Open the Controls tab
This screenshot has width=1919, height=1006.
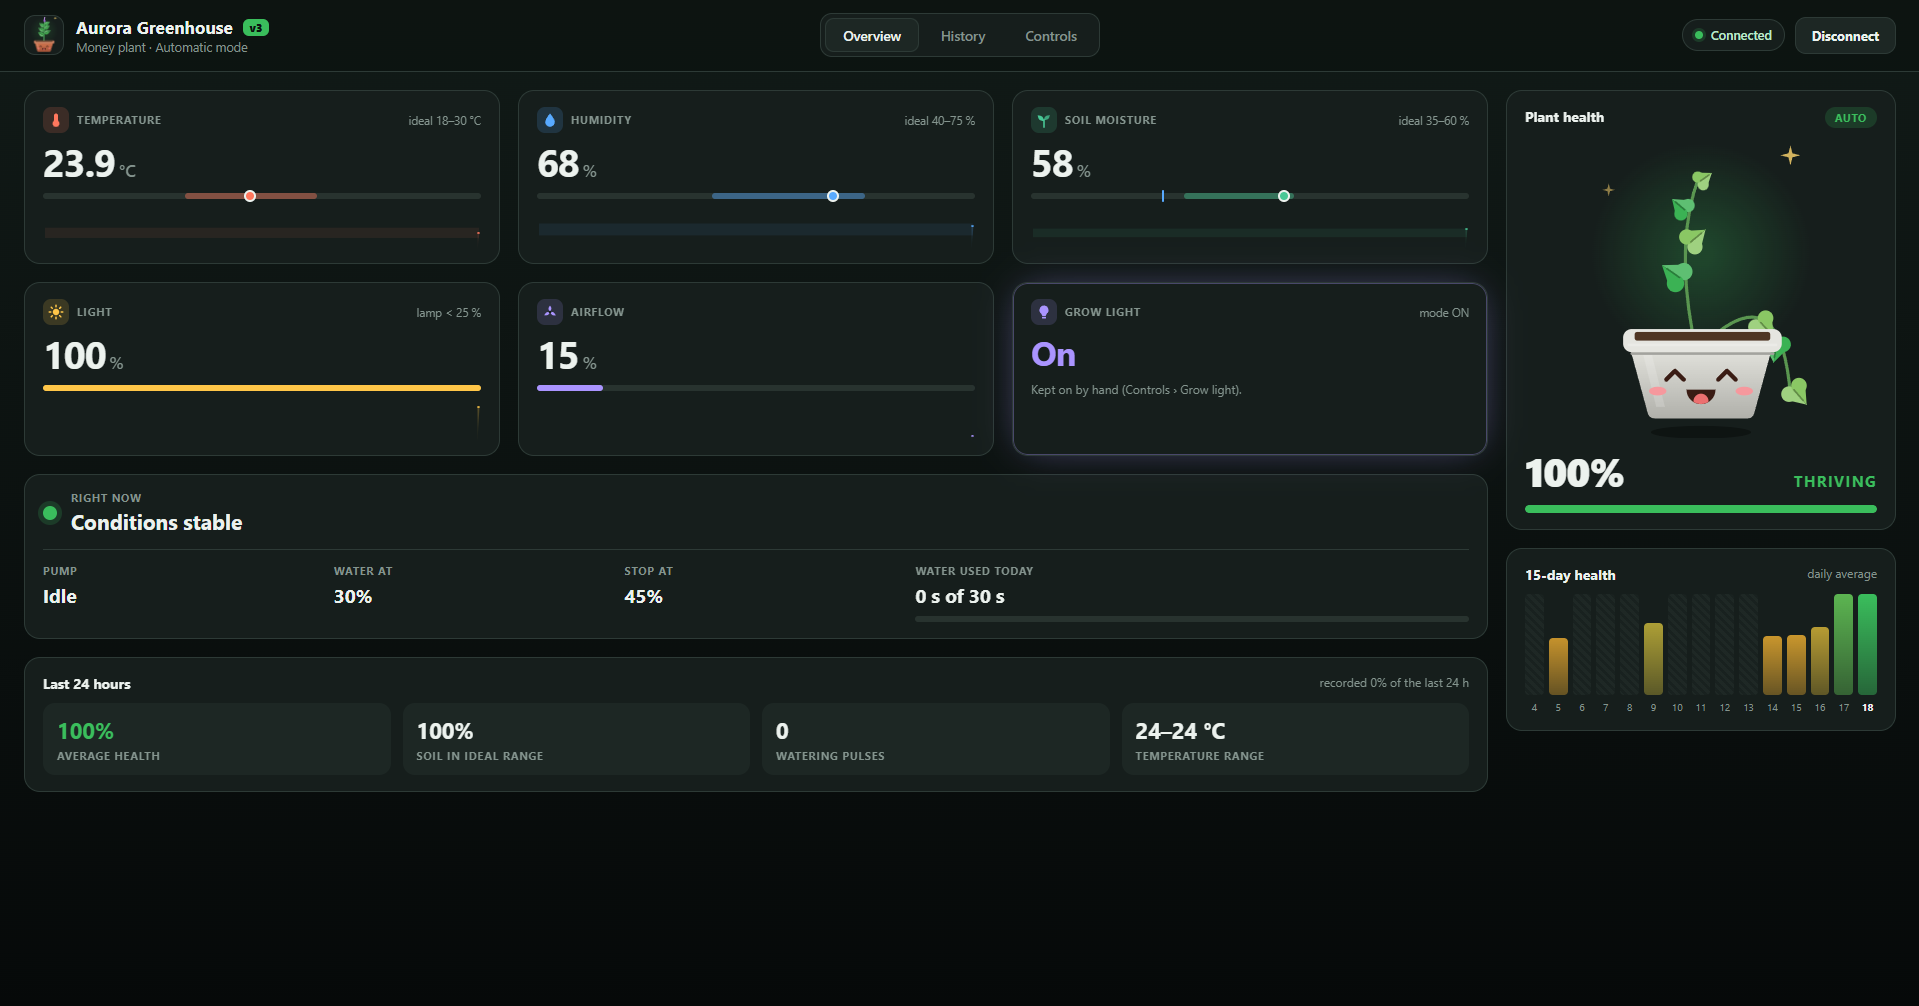(1051, 36)
